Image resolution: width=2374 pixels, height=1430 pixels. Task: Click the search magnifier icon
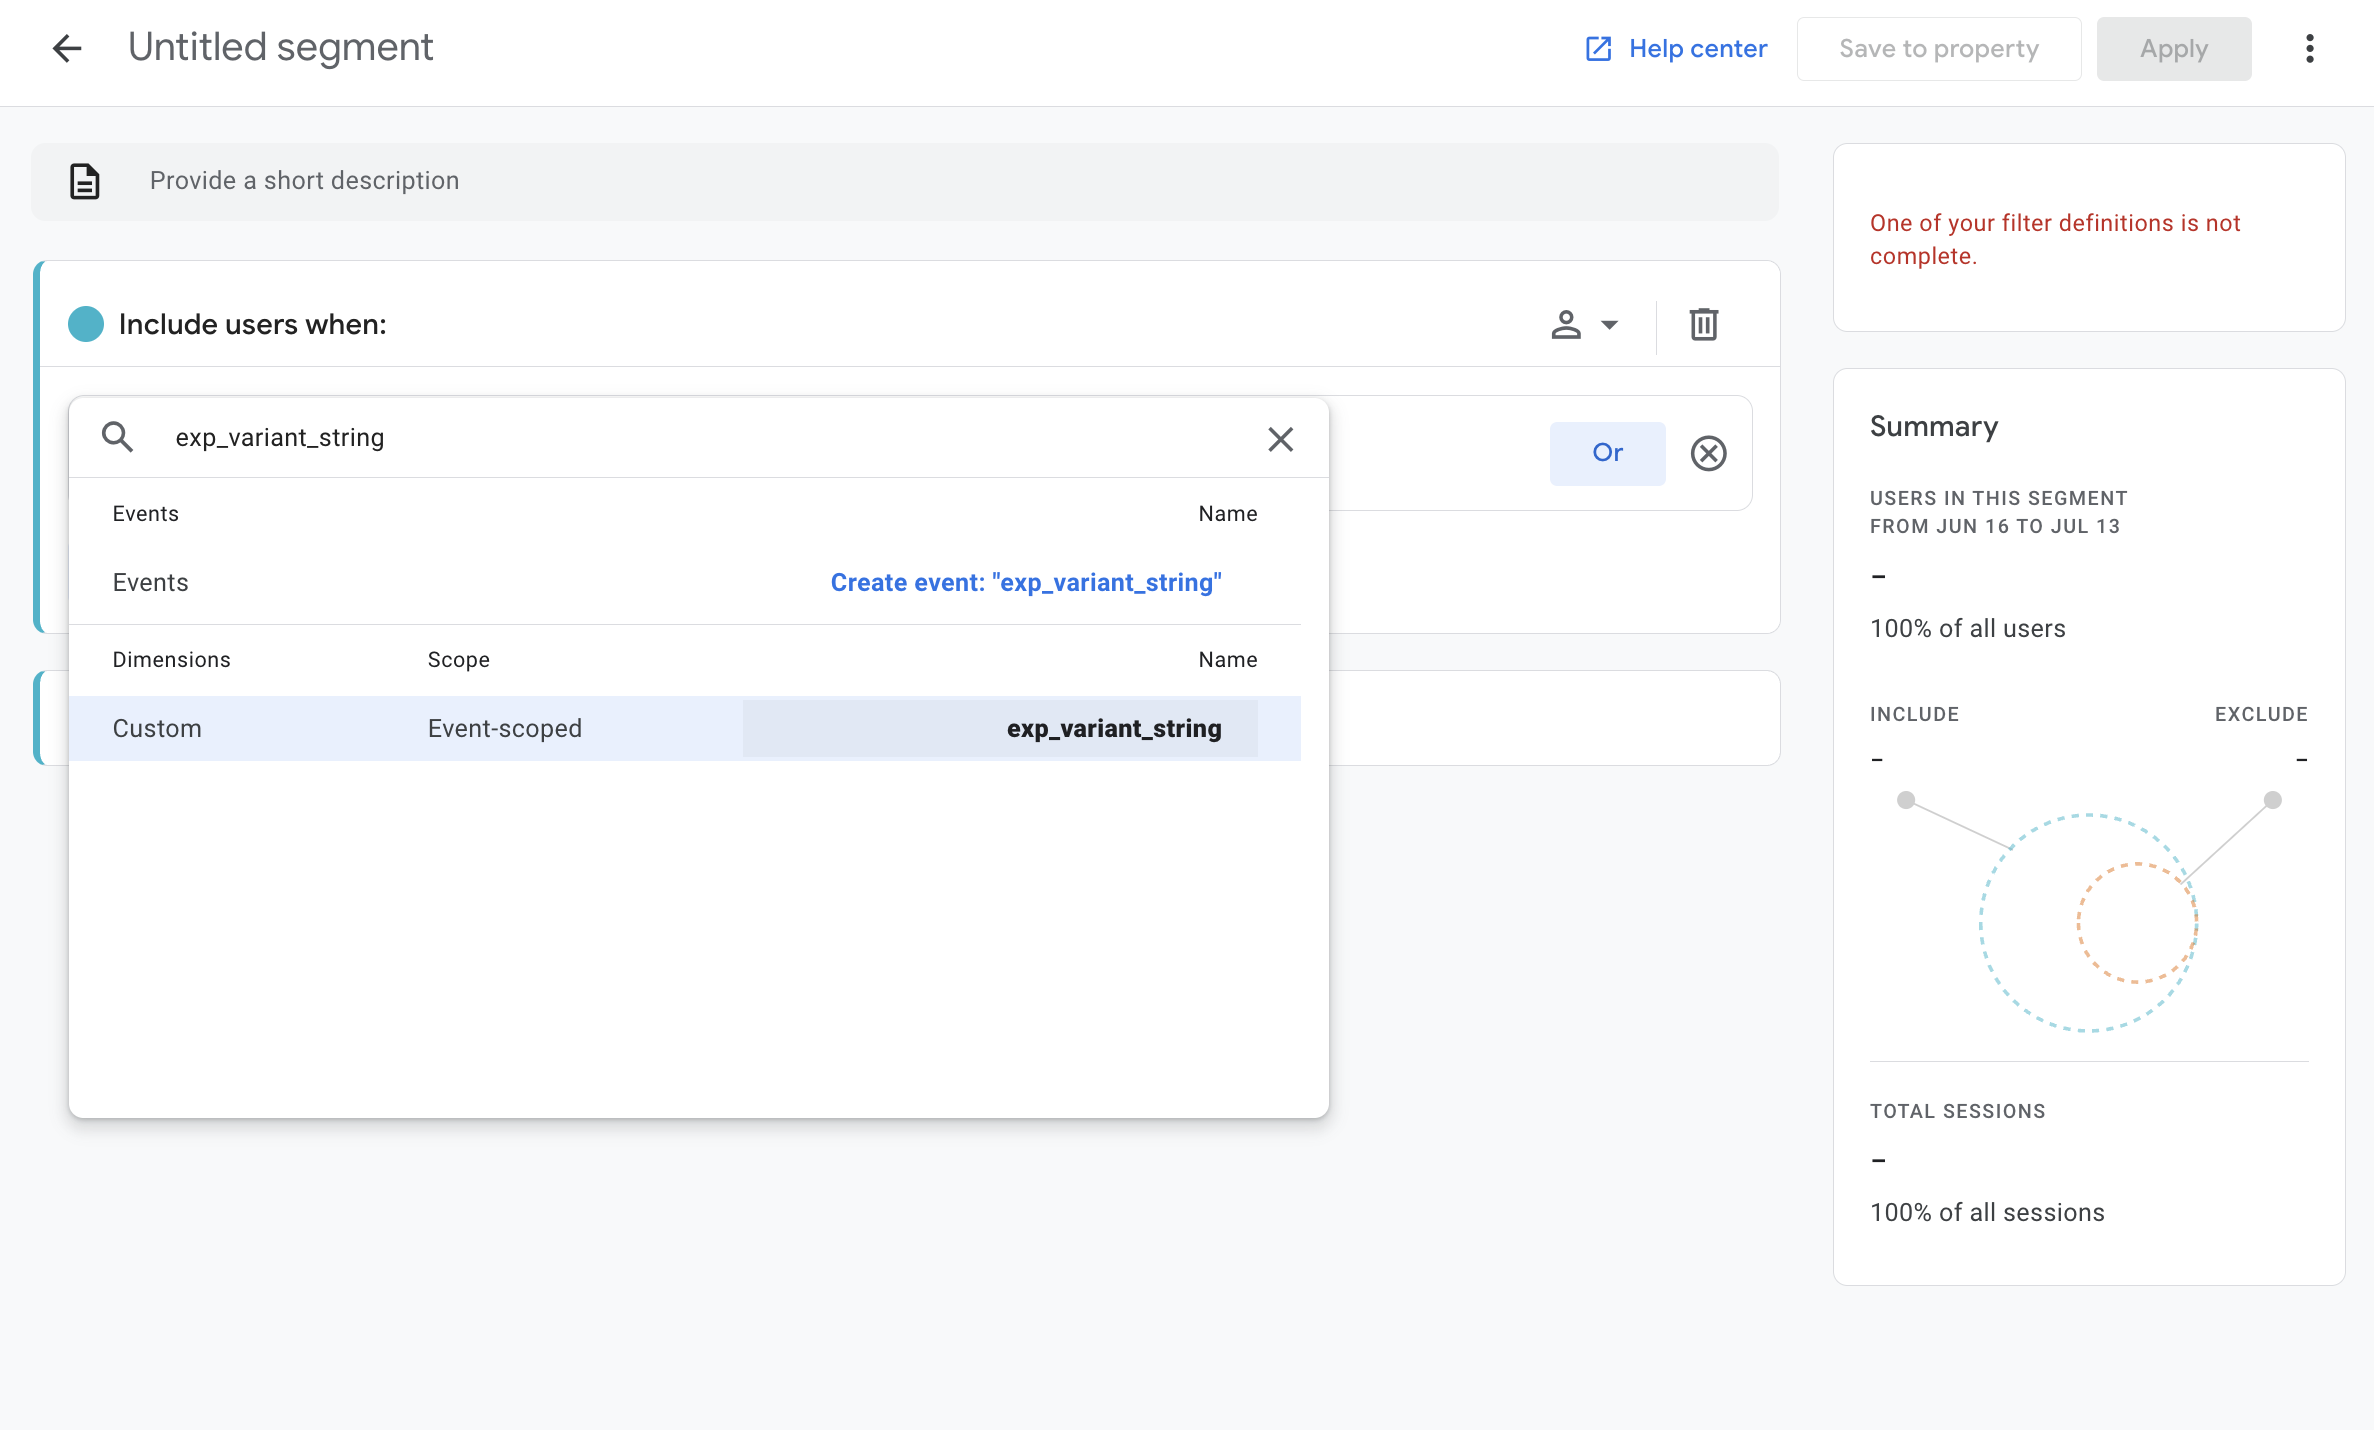pos(118,437)
